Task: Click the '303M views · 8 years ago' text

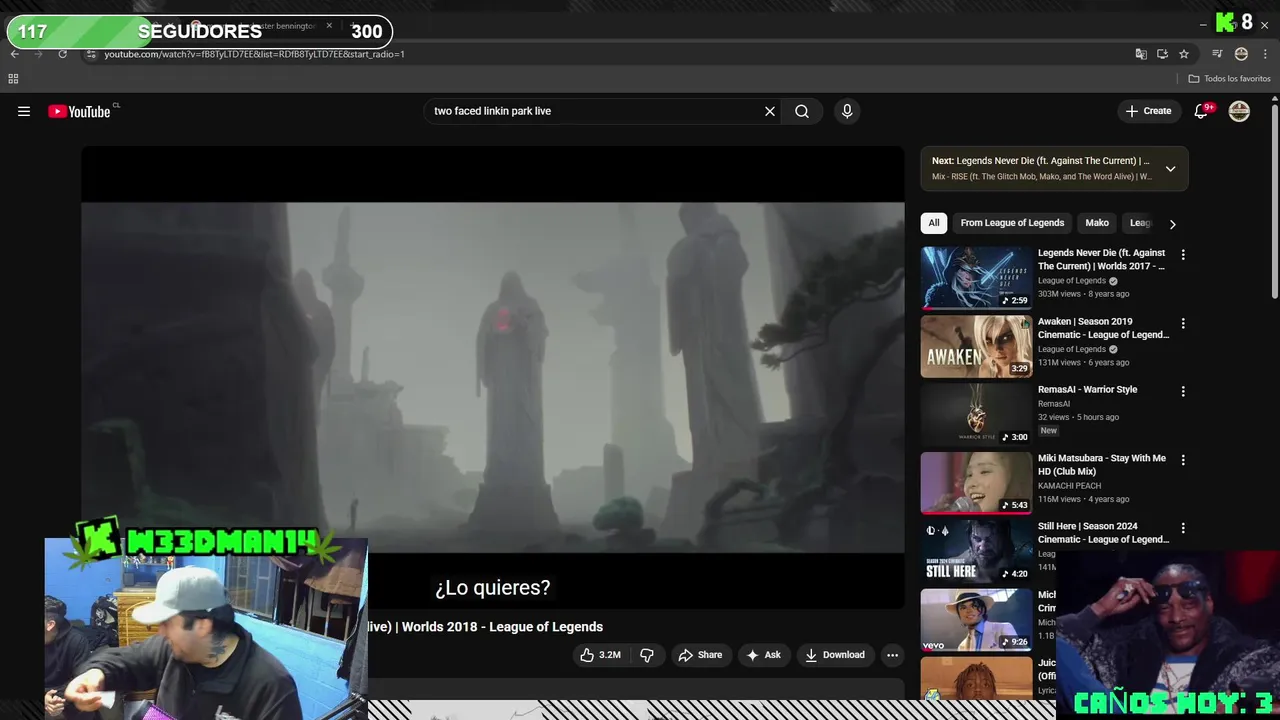Action: [x=1083, y=294]
